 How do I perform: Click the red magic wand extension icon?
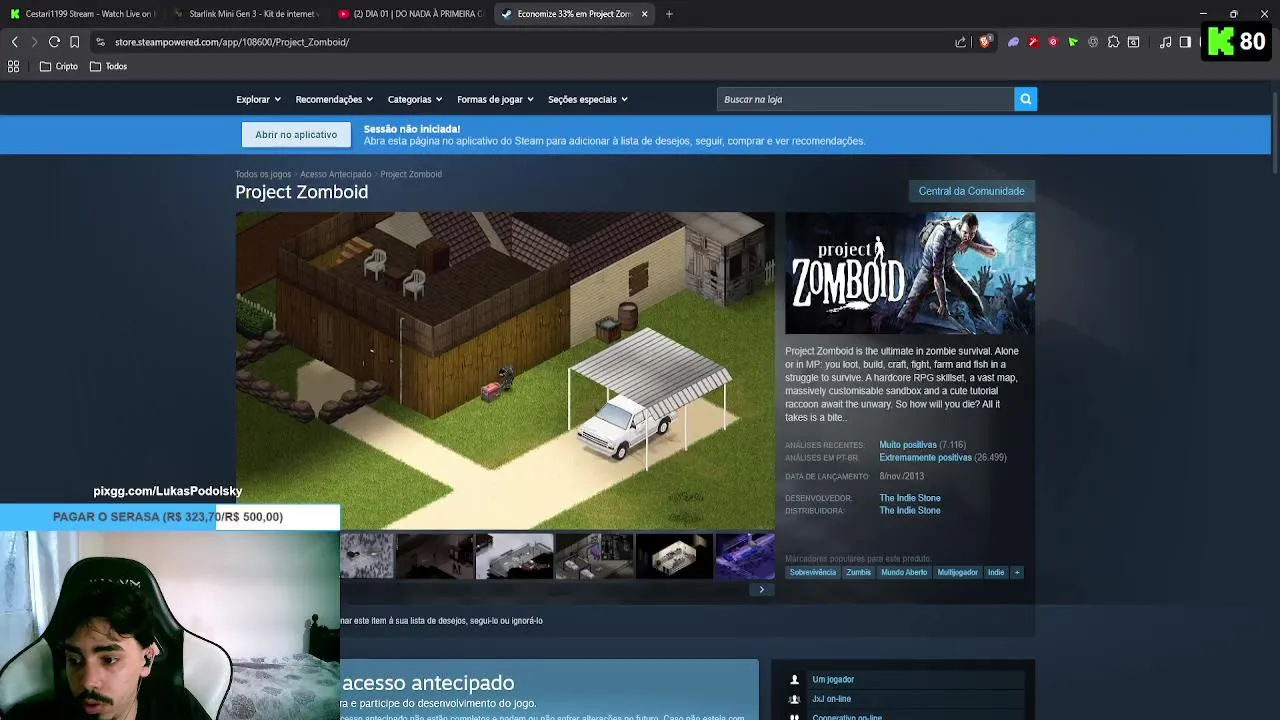pos(1033,42)
